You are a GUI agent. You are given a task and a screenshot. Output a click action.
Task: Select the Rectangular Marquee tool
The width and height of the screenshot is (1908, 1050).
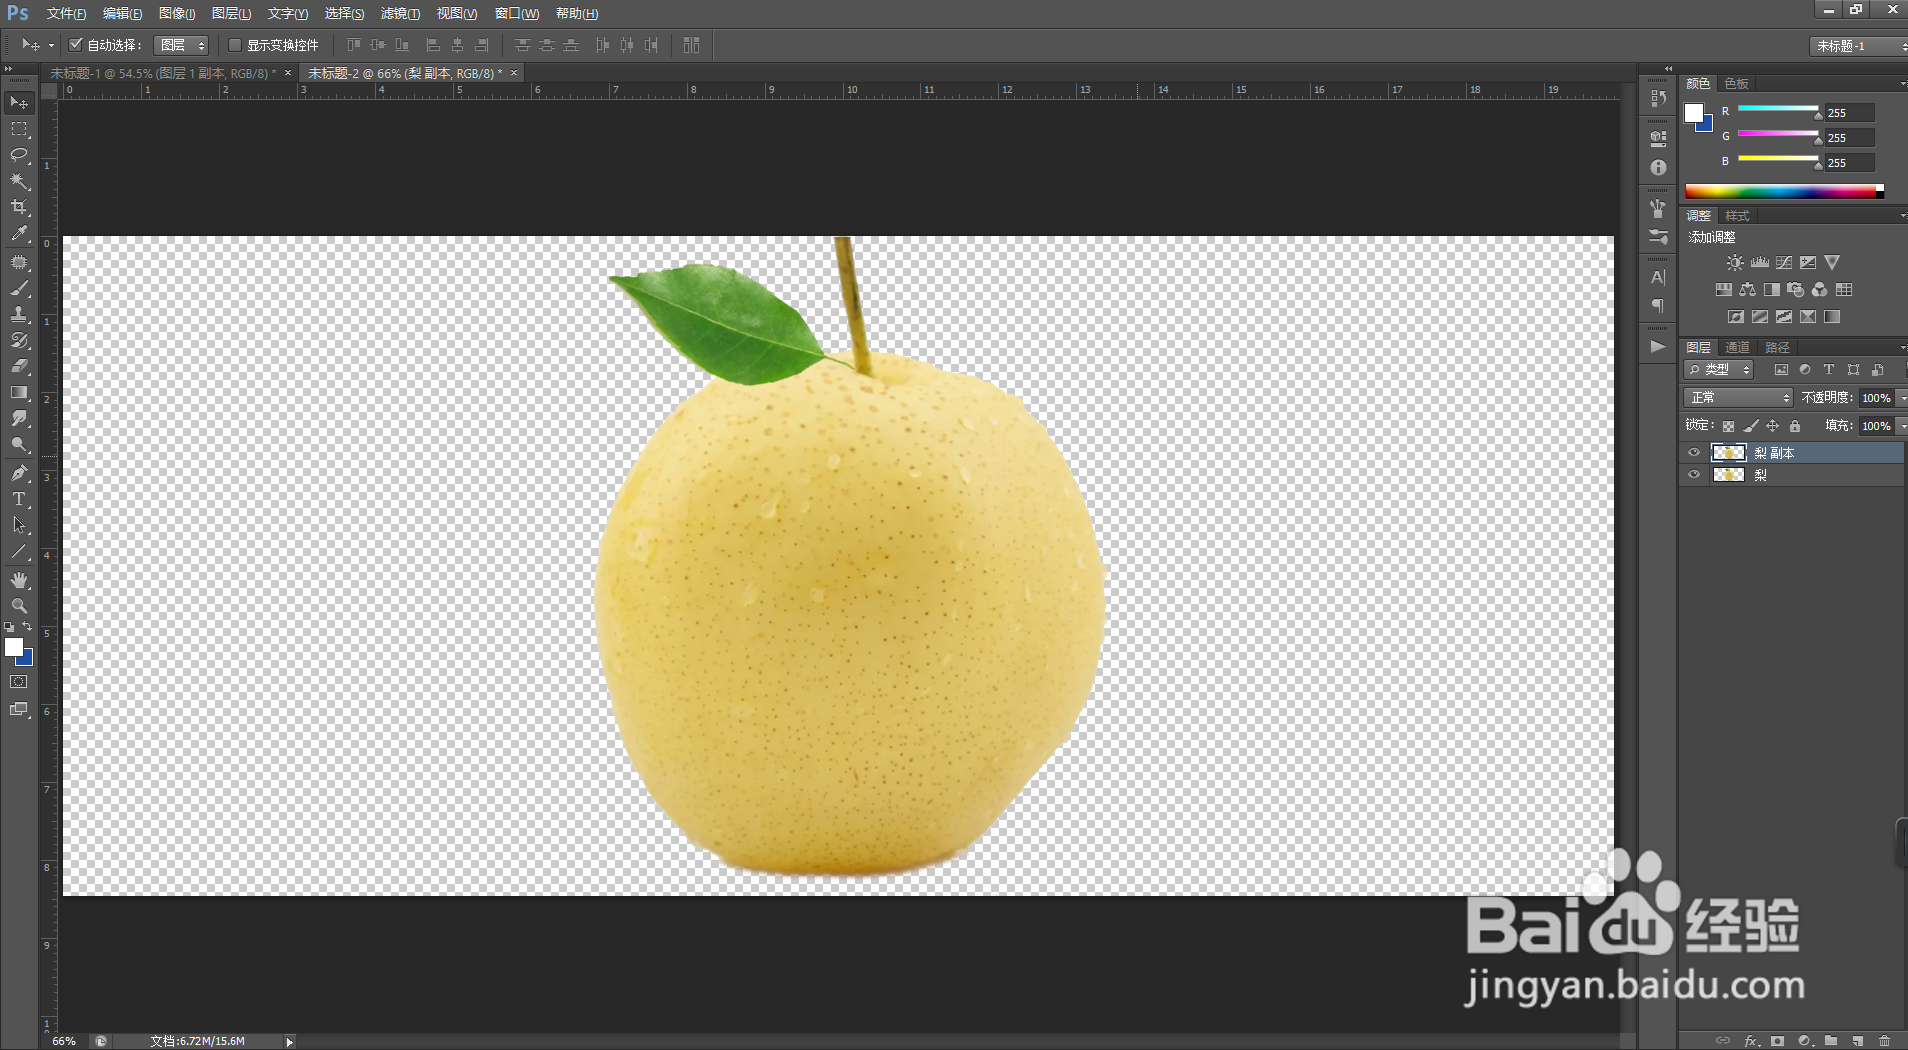coord(19,129)
